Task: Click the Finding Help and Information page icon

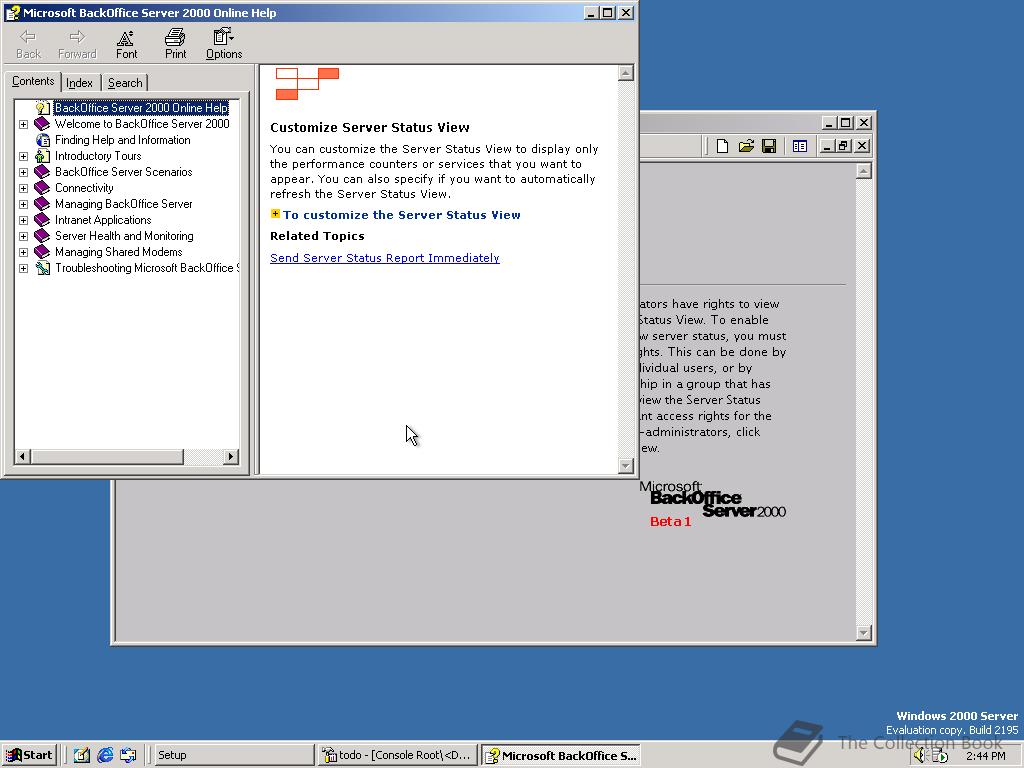Action: [42, 140]
